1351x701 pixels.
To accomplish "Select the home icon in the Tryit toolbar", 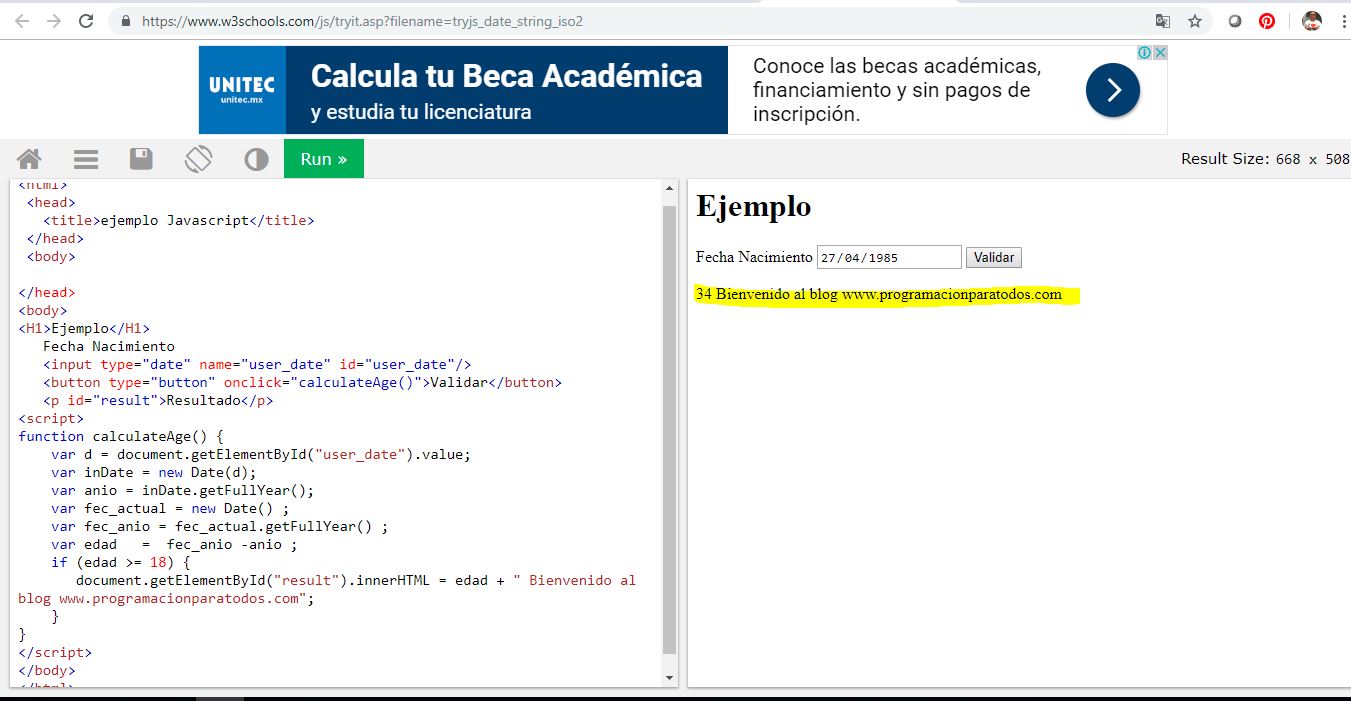I will [x=28, y=158].
